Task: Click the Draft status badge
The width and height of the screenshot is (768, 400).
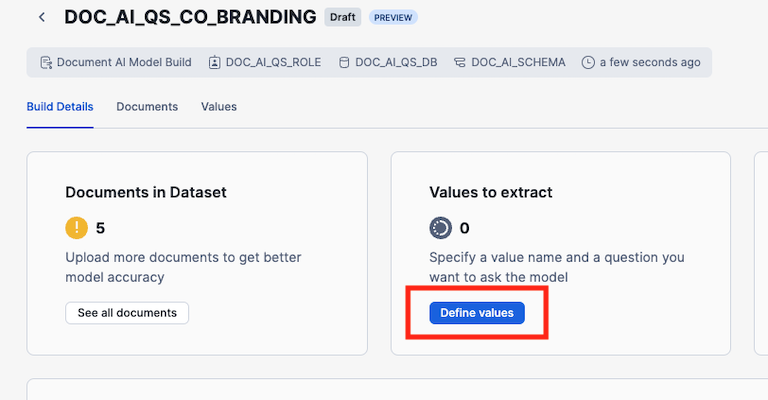Action: click(342, 17)
